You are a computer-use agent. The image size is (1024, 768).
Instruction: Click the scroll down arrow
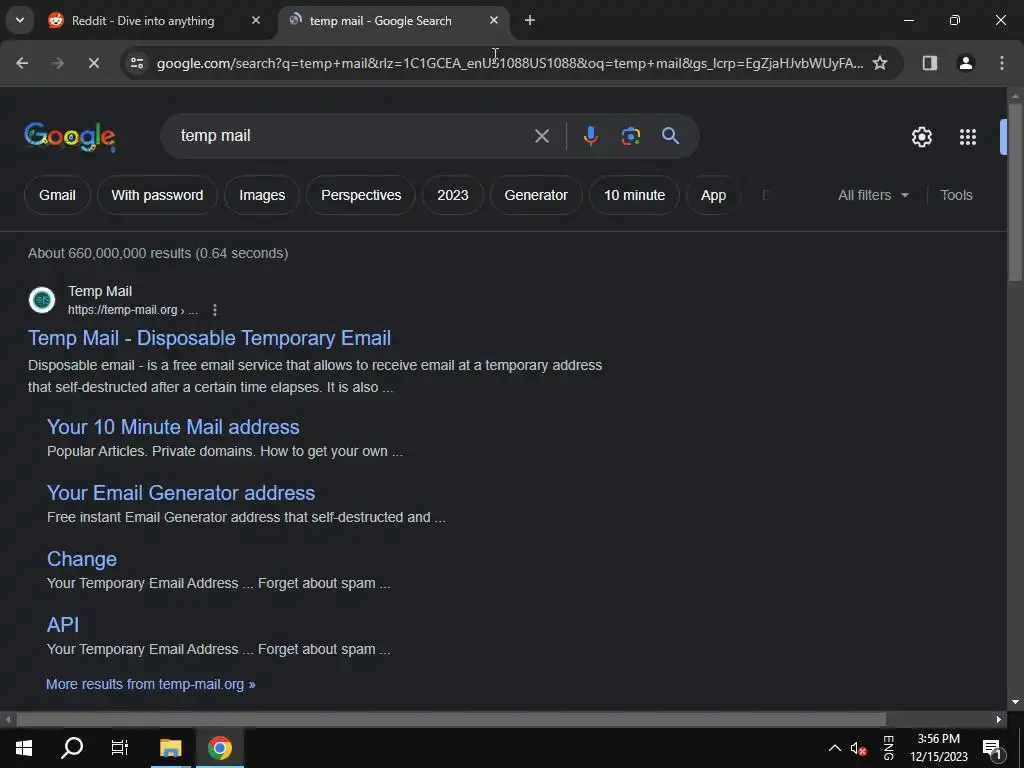click(x=1015, y=702)
